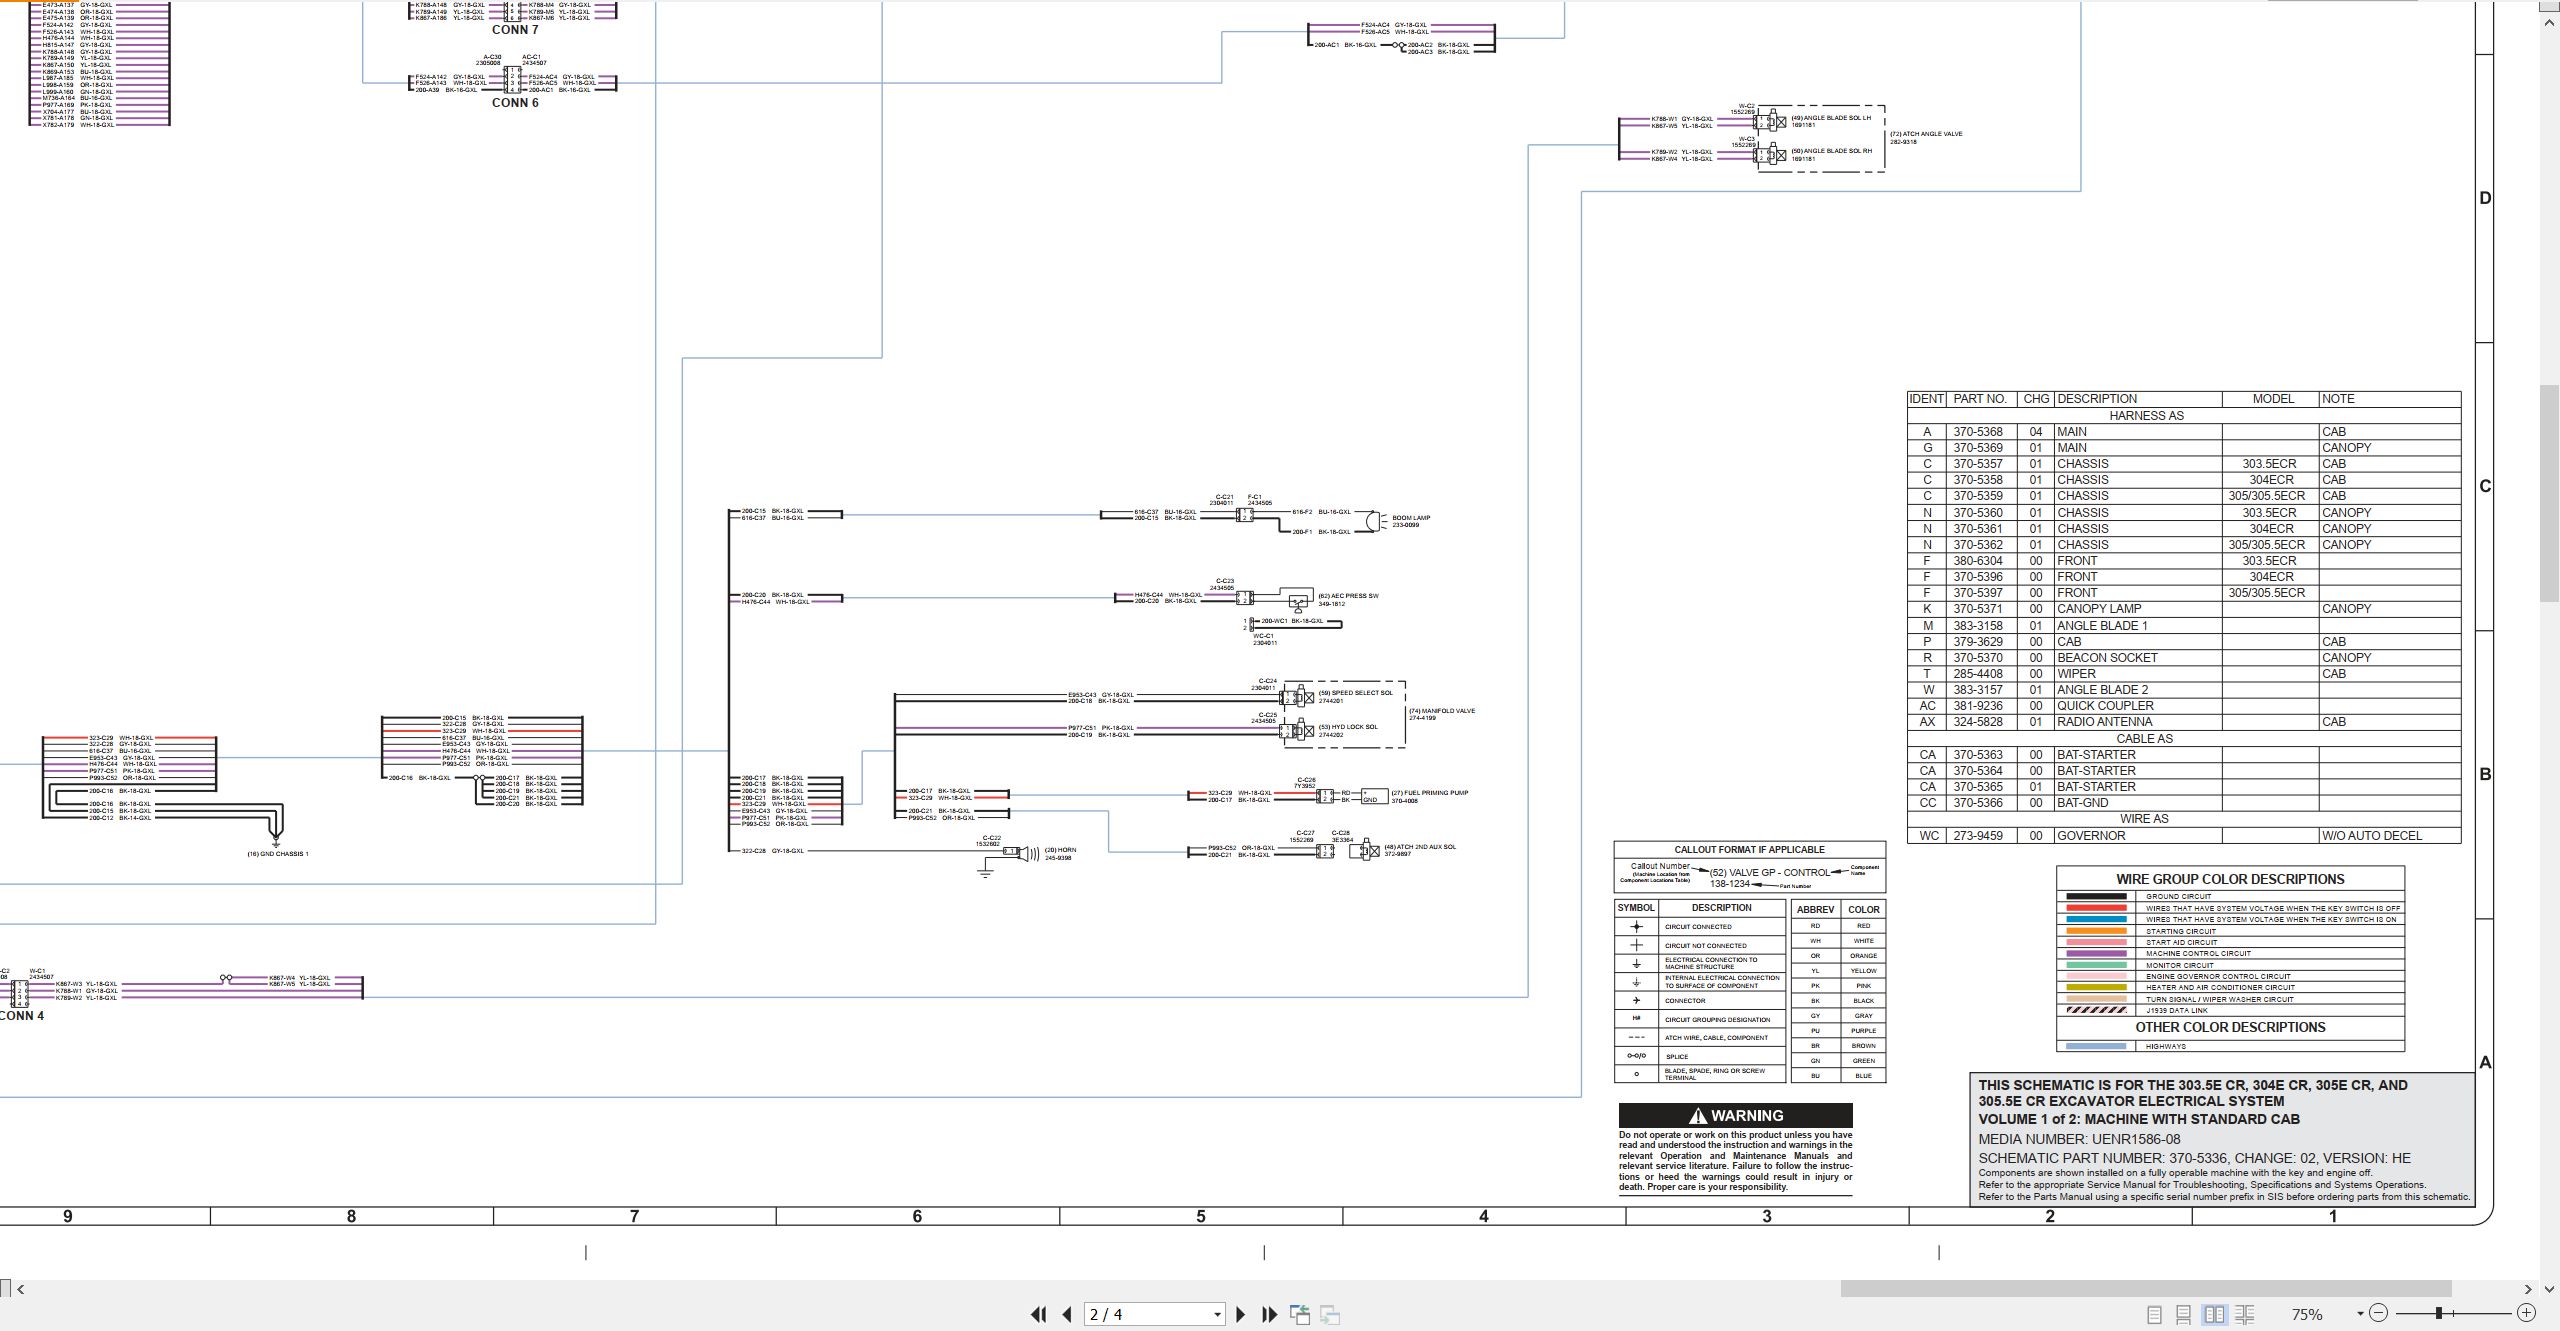Click the GROUND CIRCUIT black color swatch
Image resolution: width=2560 pixels, height=1331 pixels.
pos(2096,897)
